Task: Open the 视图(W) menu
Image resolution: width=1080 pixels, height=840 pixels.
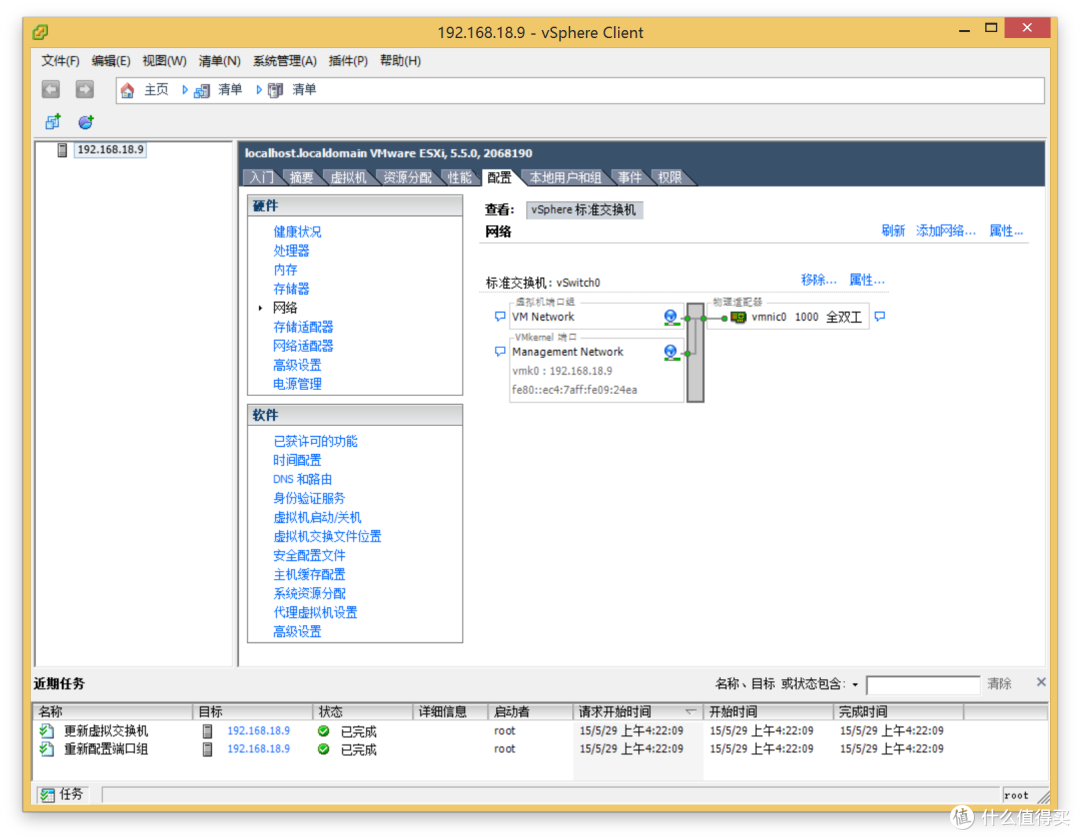Action: point(164,61)
